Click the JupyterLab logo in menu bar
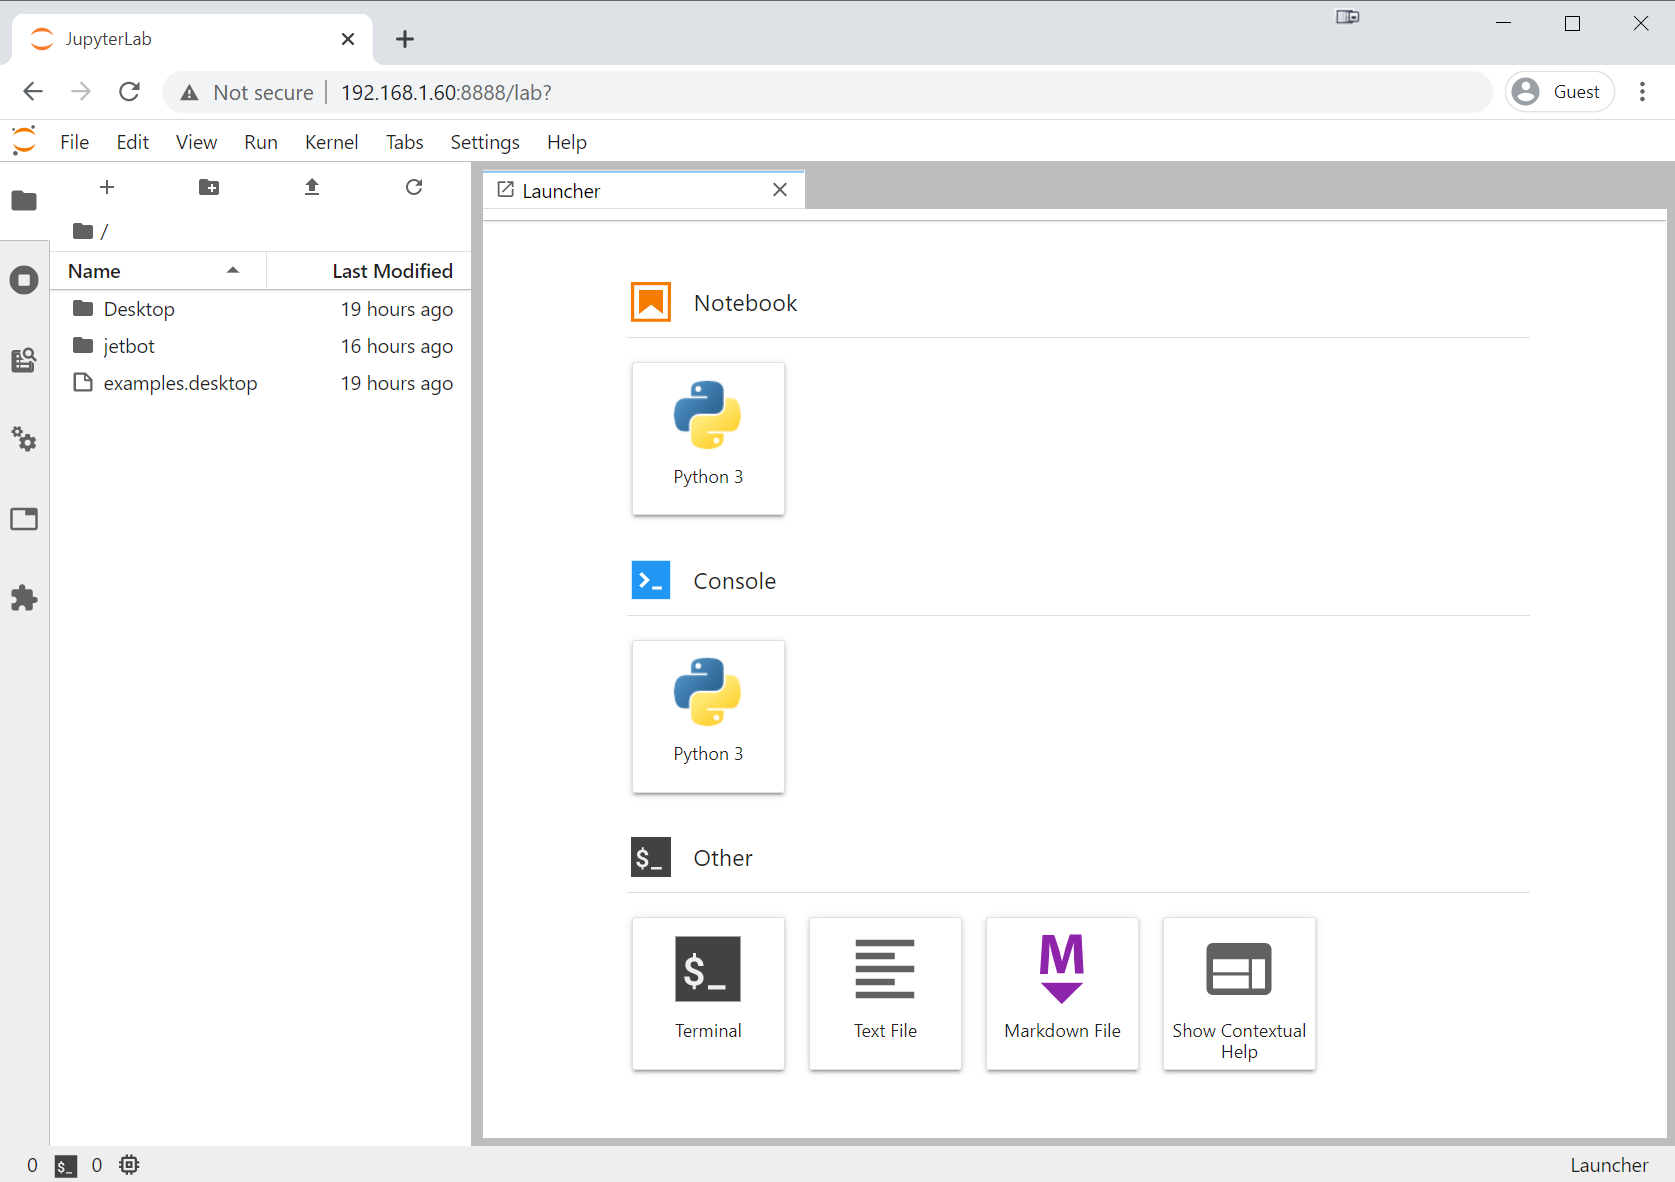 (x=24, y=141)
